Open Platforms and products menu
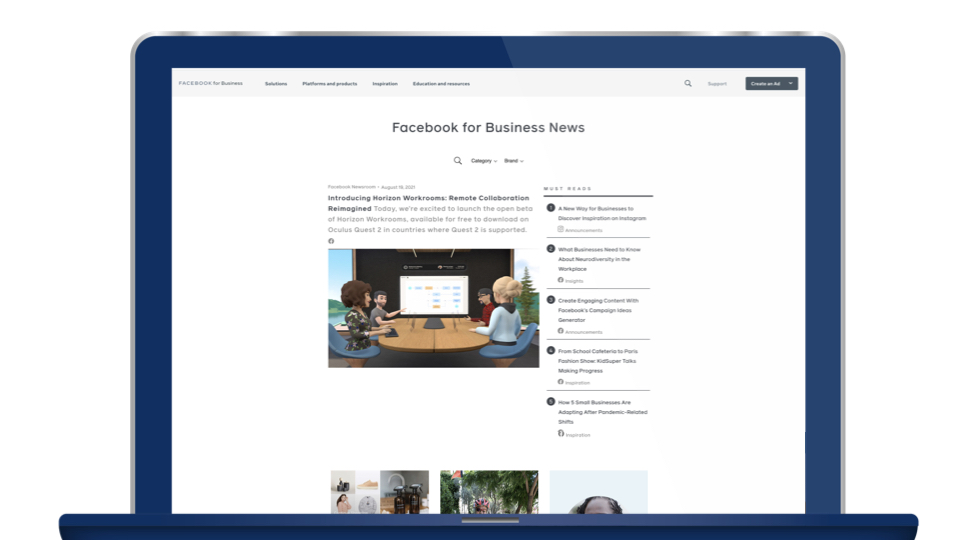 pos(329,84)
